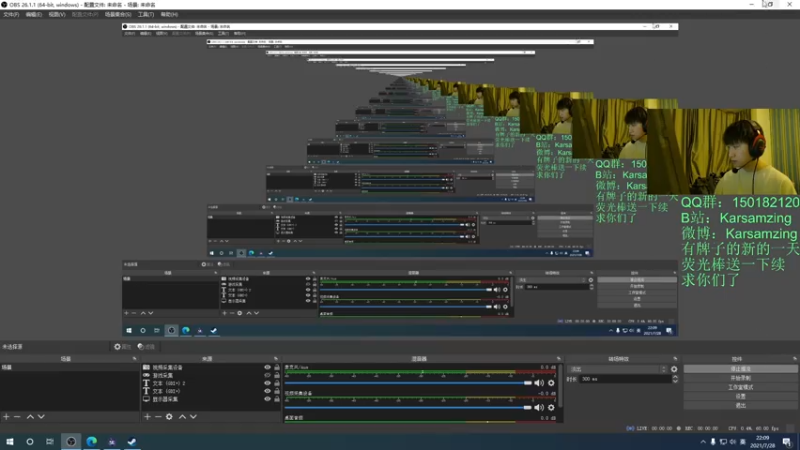The height and width of the screenshot is (450, 800).
Task: Open the 场景集合(S) menu
Action: point(118,14)
